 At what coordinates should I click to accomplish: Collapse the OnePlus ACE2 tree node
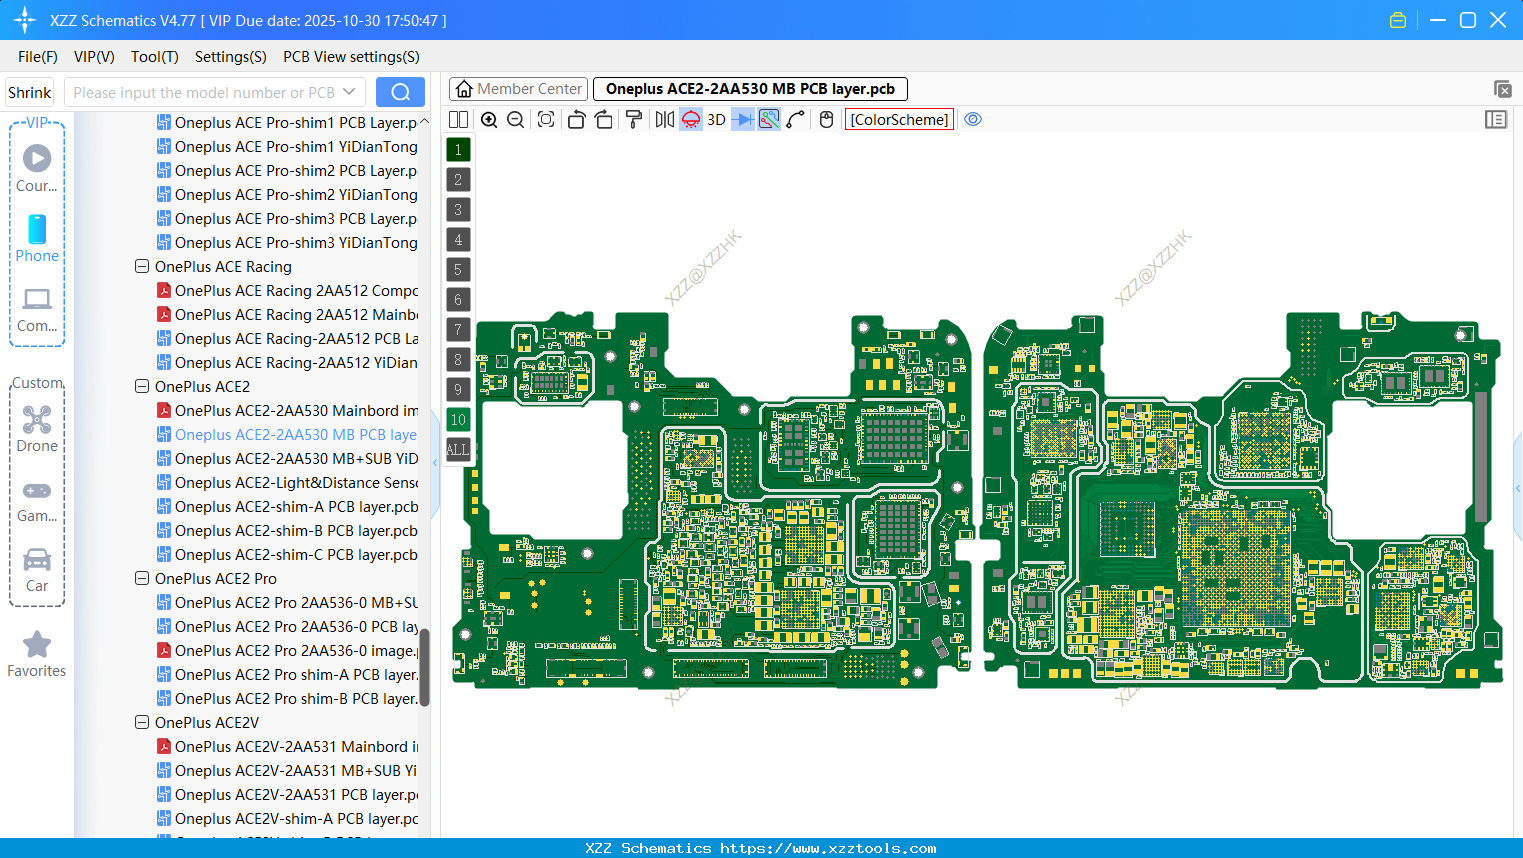(x=141, y=386)
